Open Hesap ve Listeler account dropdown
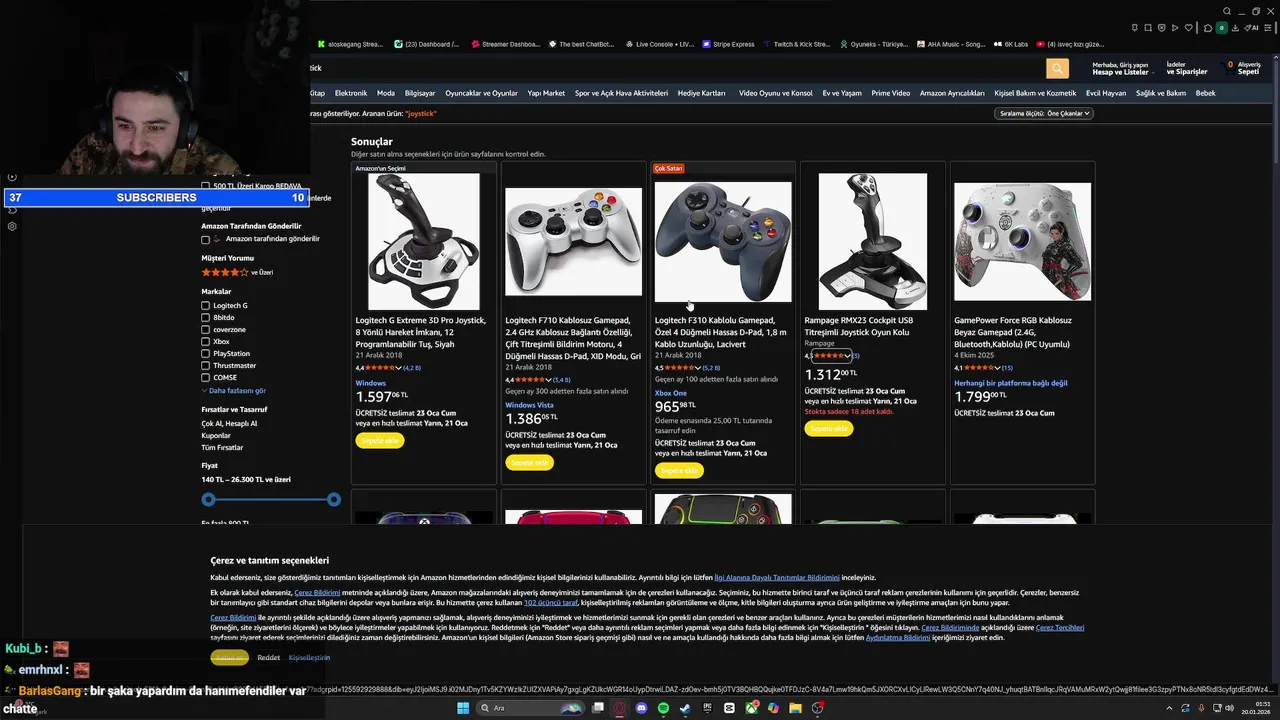The height and width of the screenshot is (720, 1280). (1121, 68)
